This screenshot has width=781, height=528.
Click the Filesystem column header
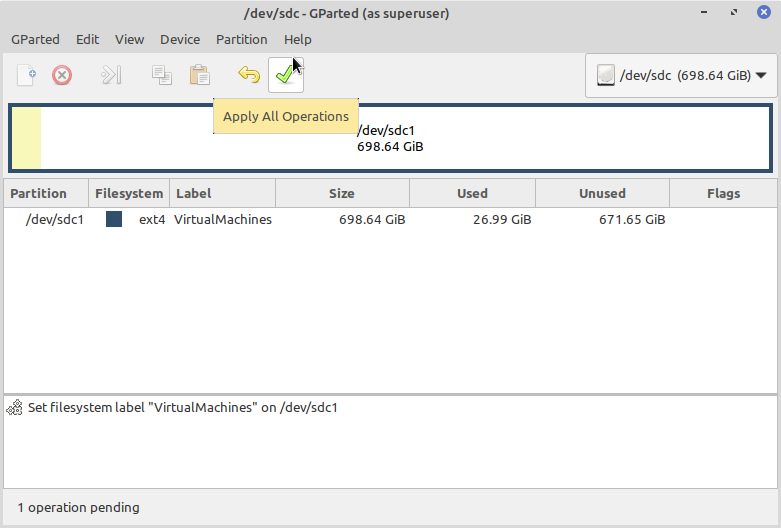pyautogui.click(x=128, y=193)
